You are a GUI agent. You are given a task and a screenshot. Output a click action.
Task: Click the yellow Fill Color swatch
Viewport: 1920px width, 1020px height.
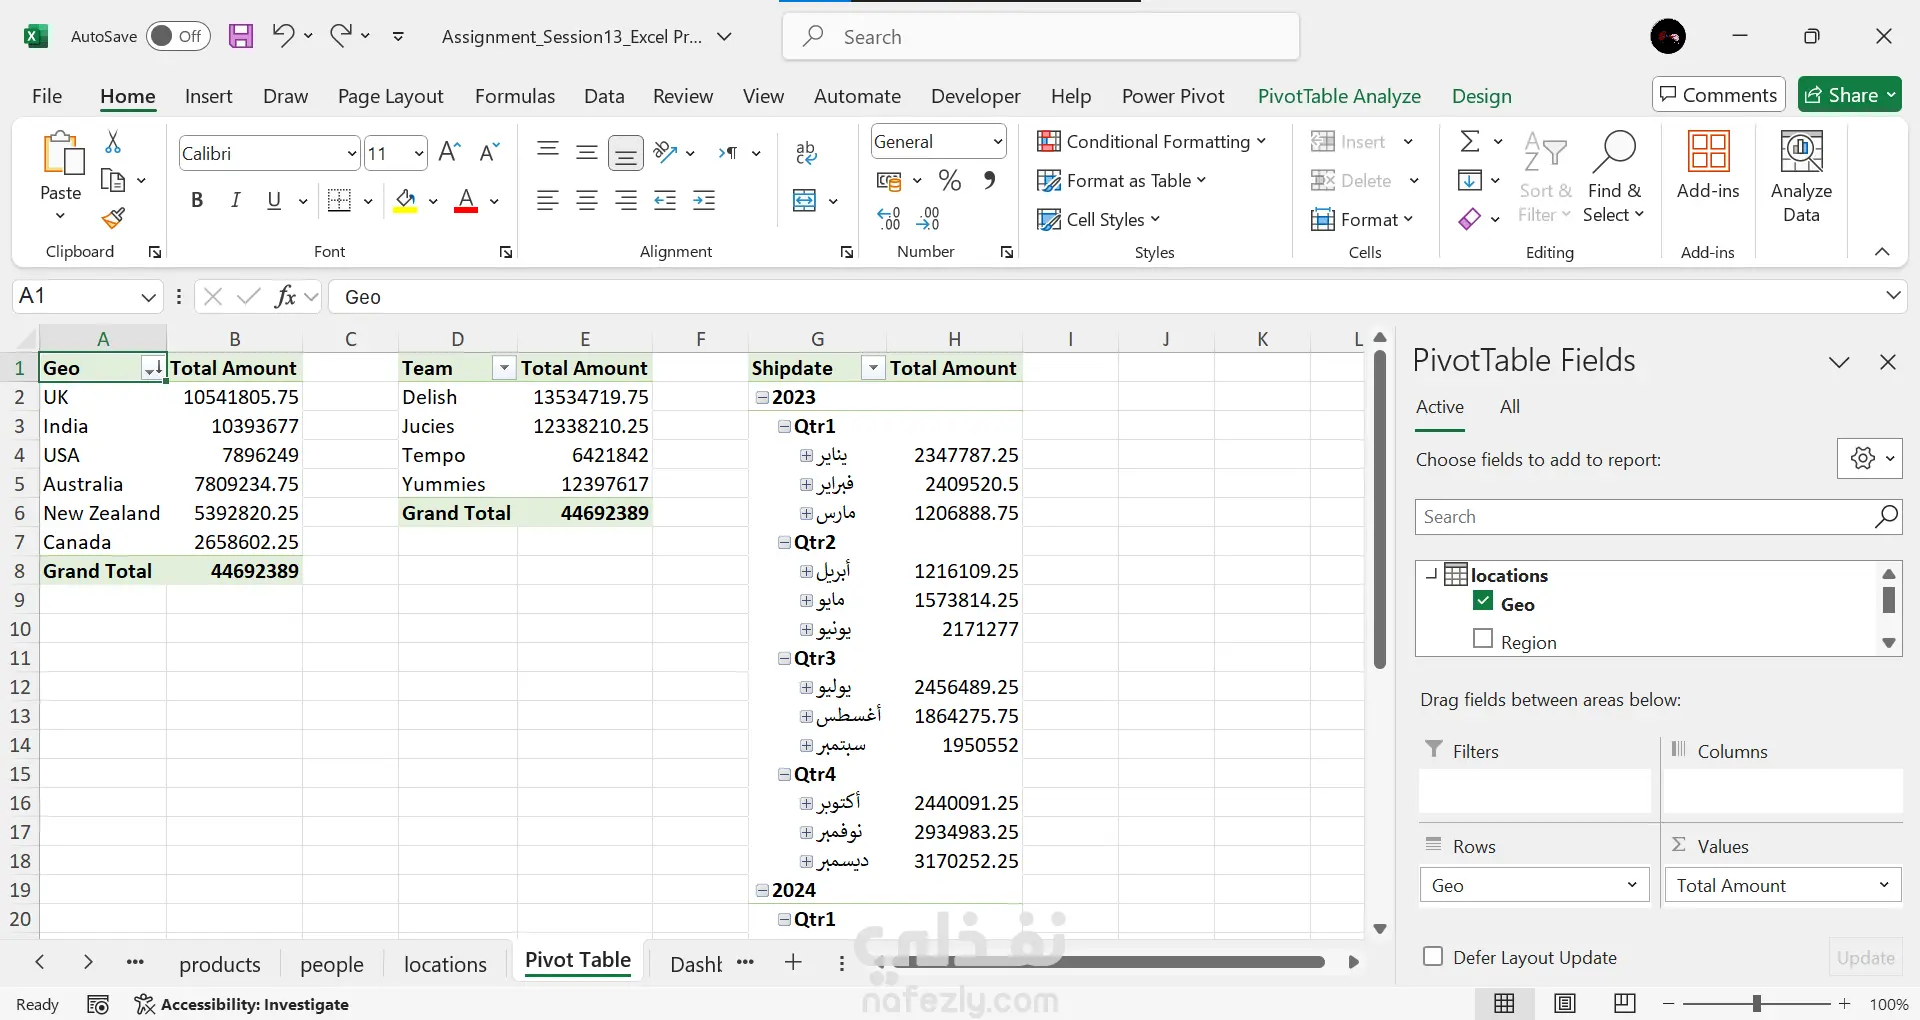tap(405, 201)
